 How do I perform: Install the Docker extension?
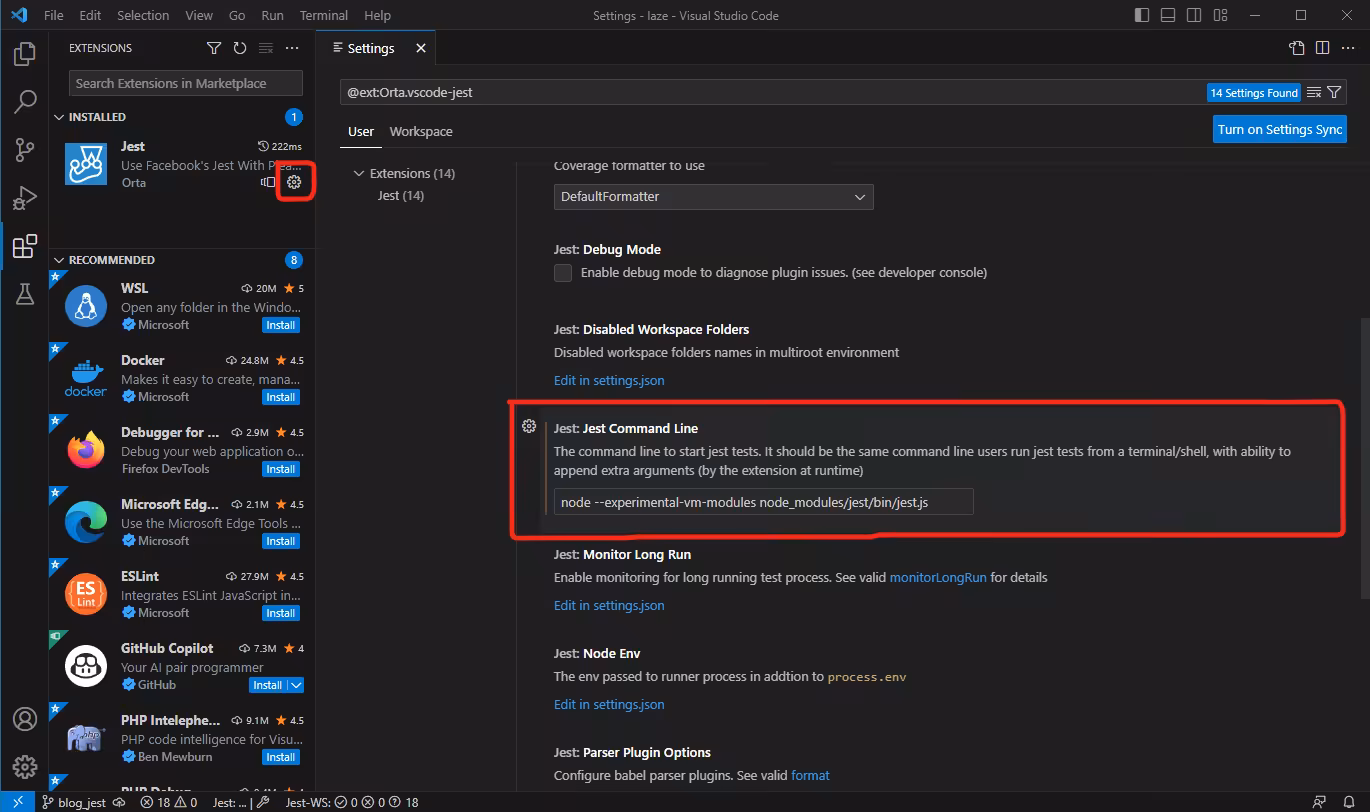click(281, 397)
